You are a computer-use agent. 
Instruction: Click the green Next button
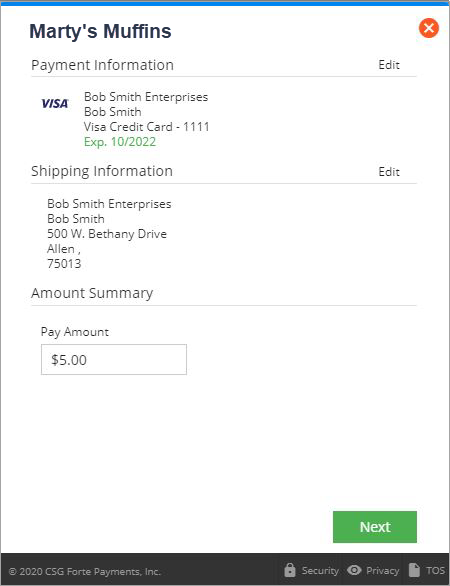375,527
